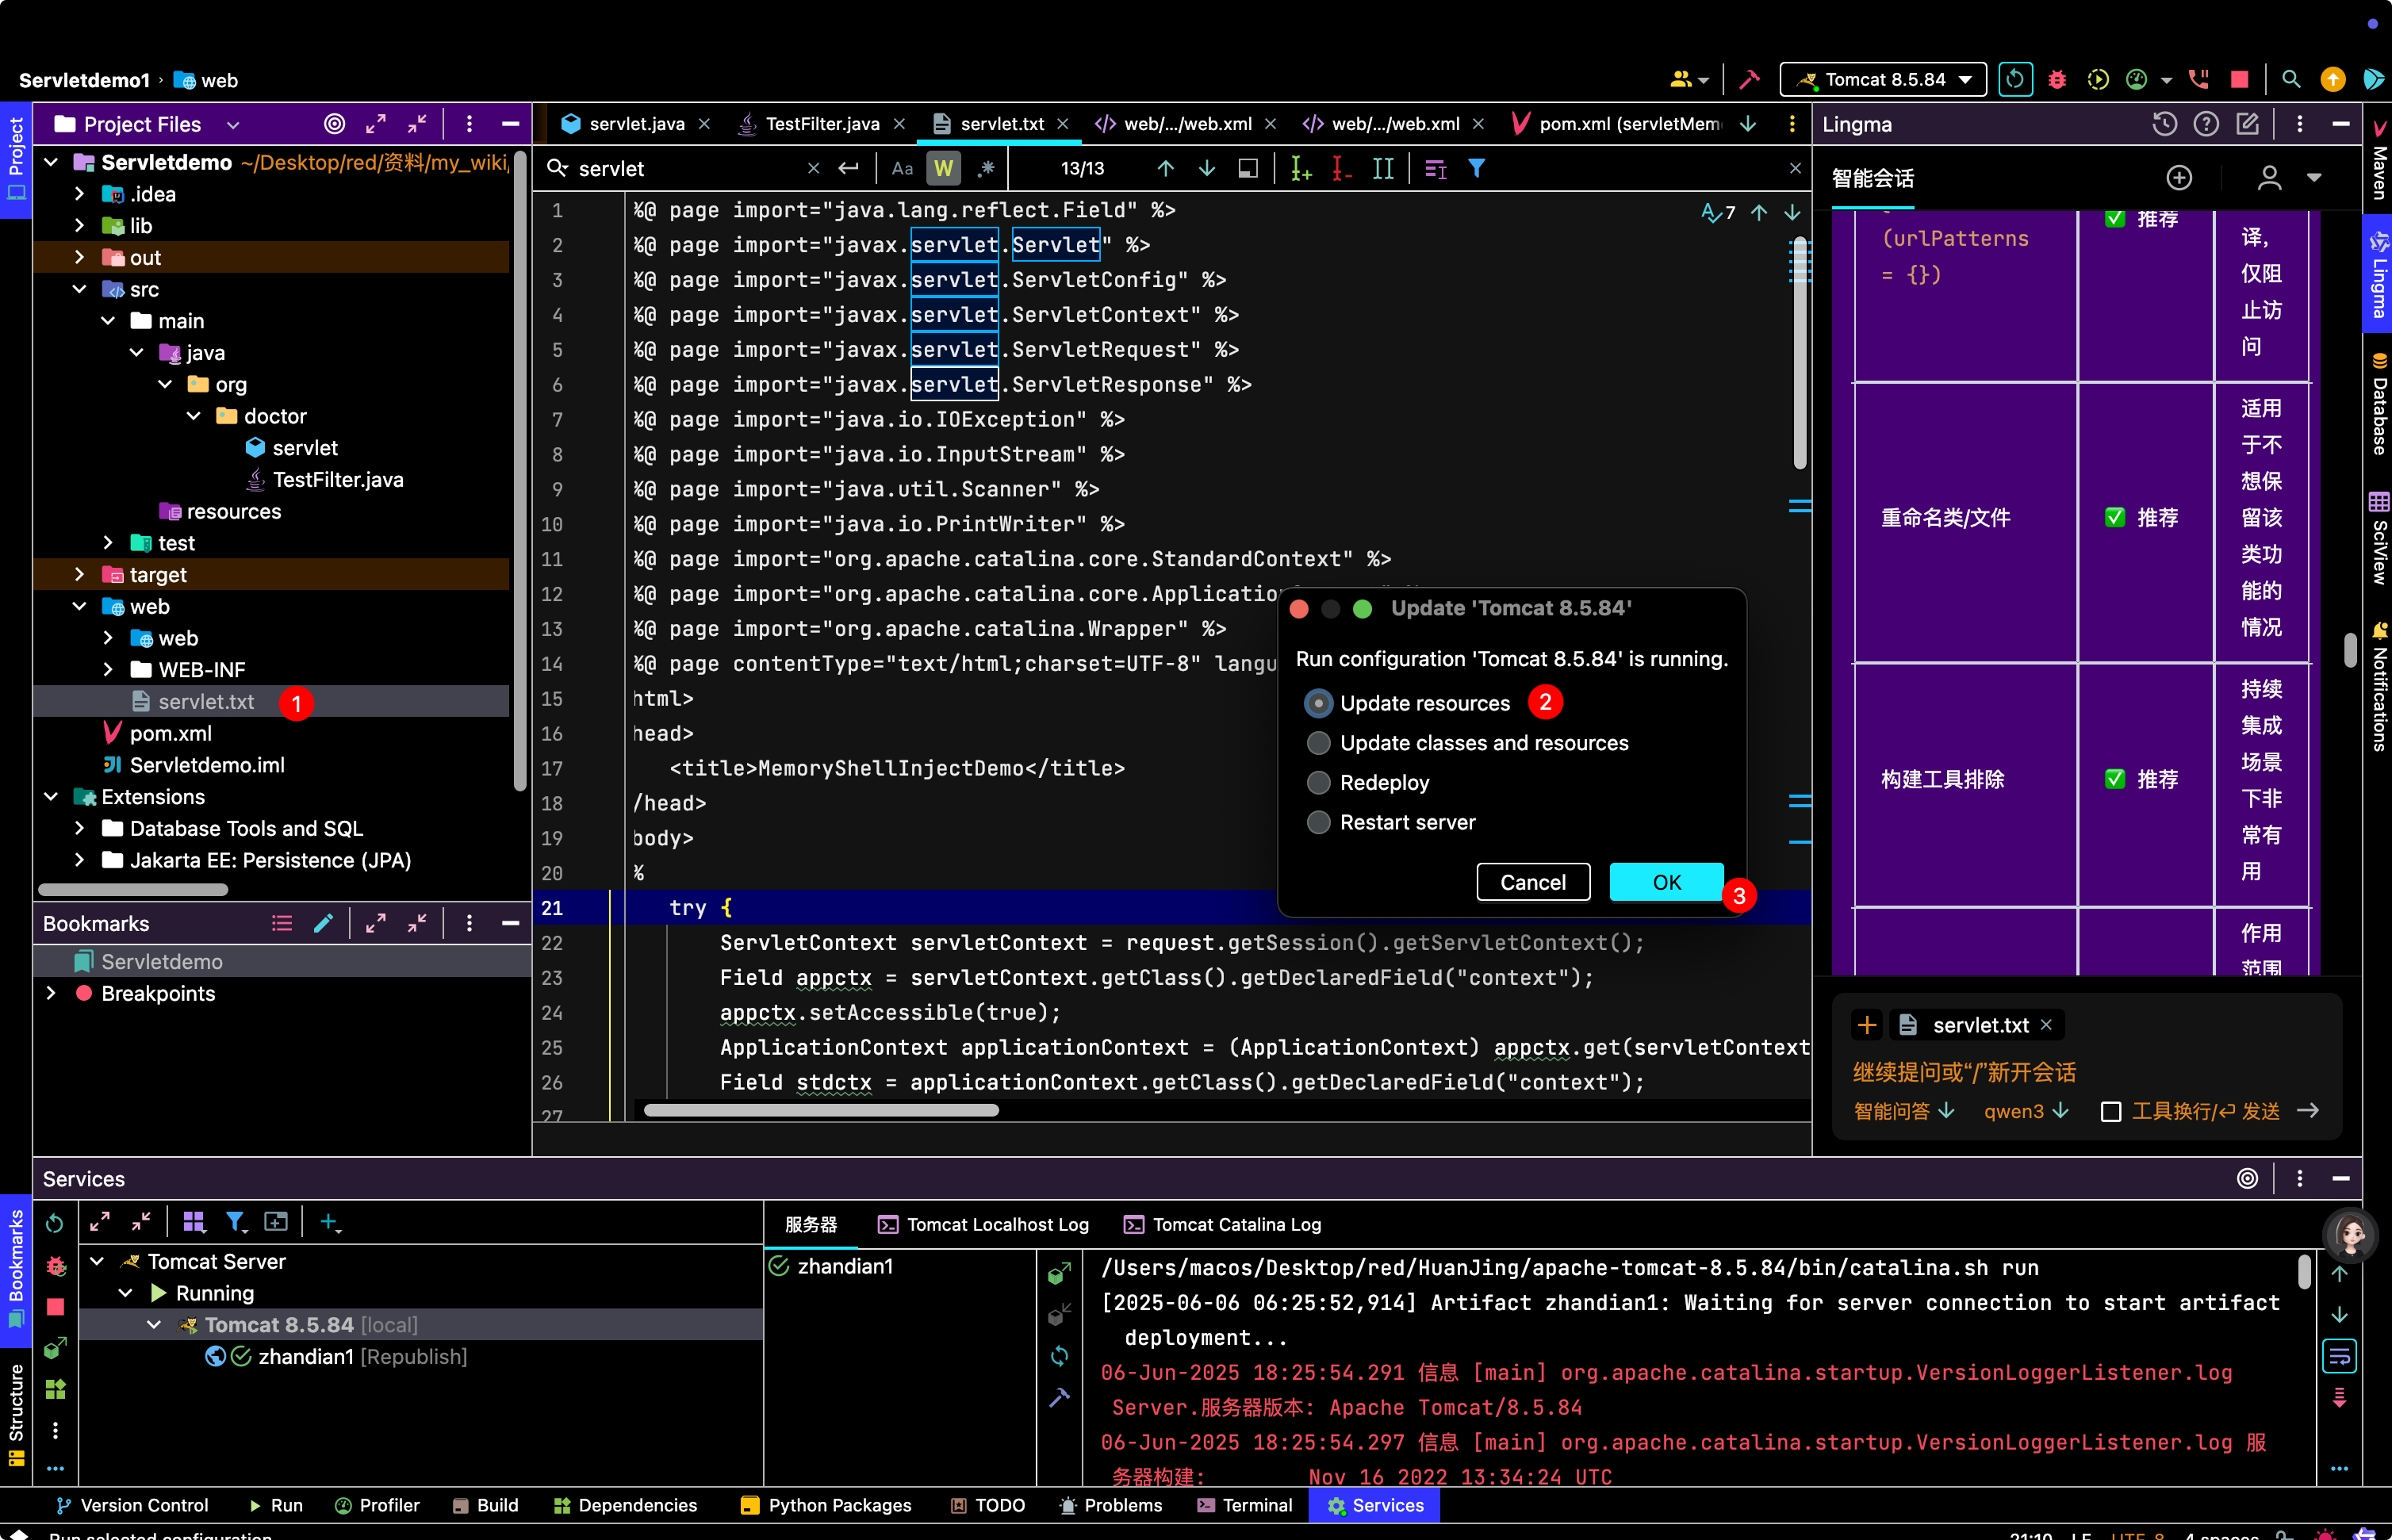Open the Maven tool window sidebar icon
This screenshot has height=1540, width=2392.
[x=2379, y=160]
